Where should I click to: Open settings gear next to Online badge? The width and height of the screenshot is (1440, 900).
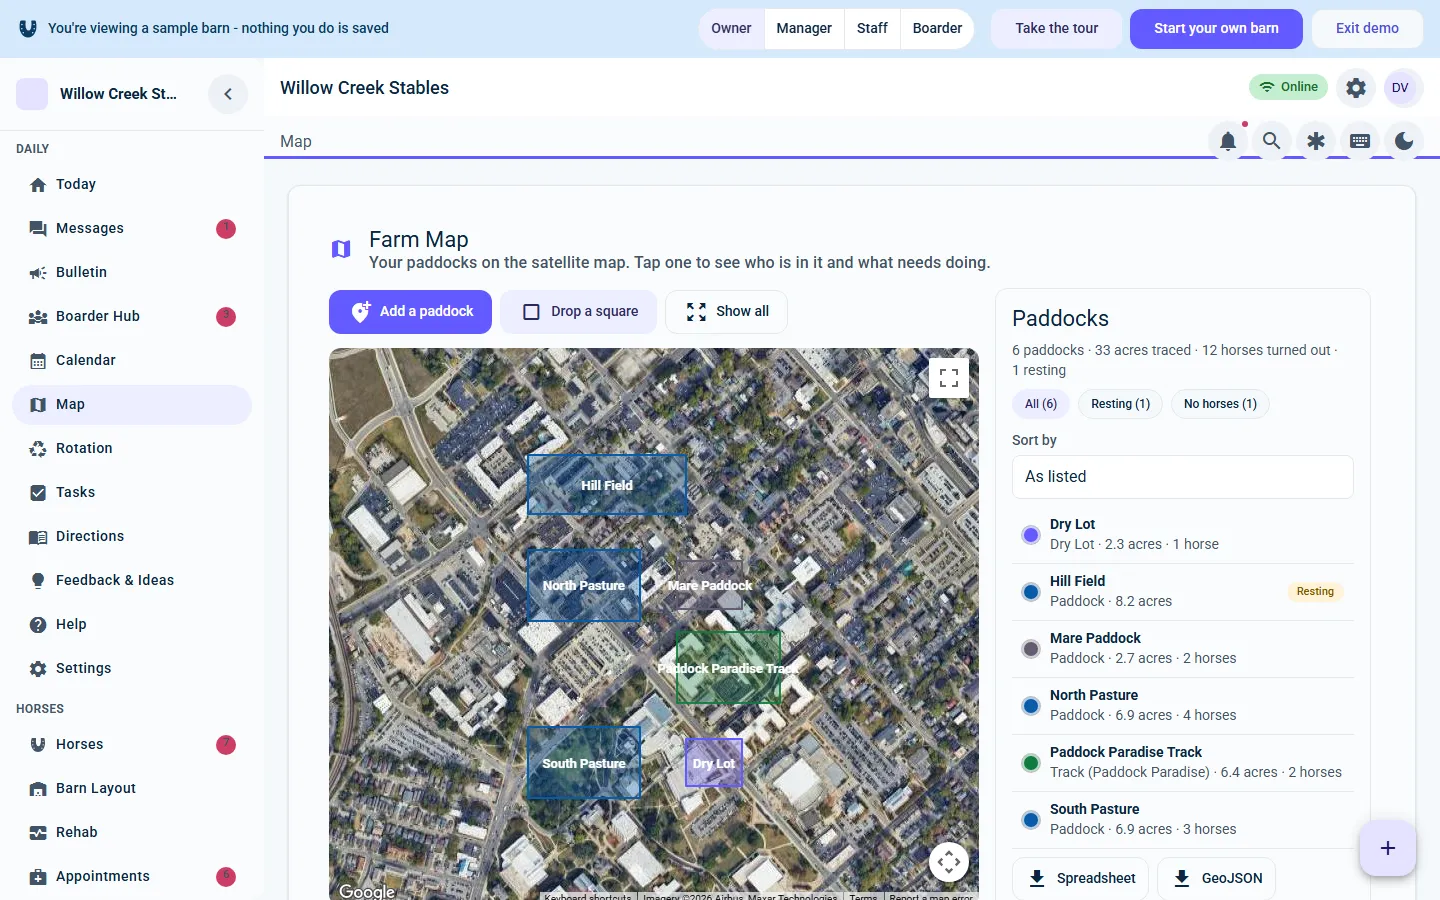(1356, 88)
